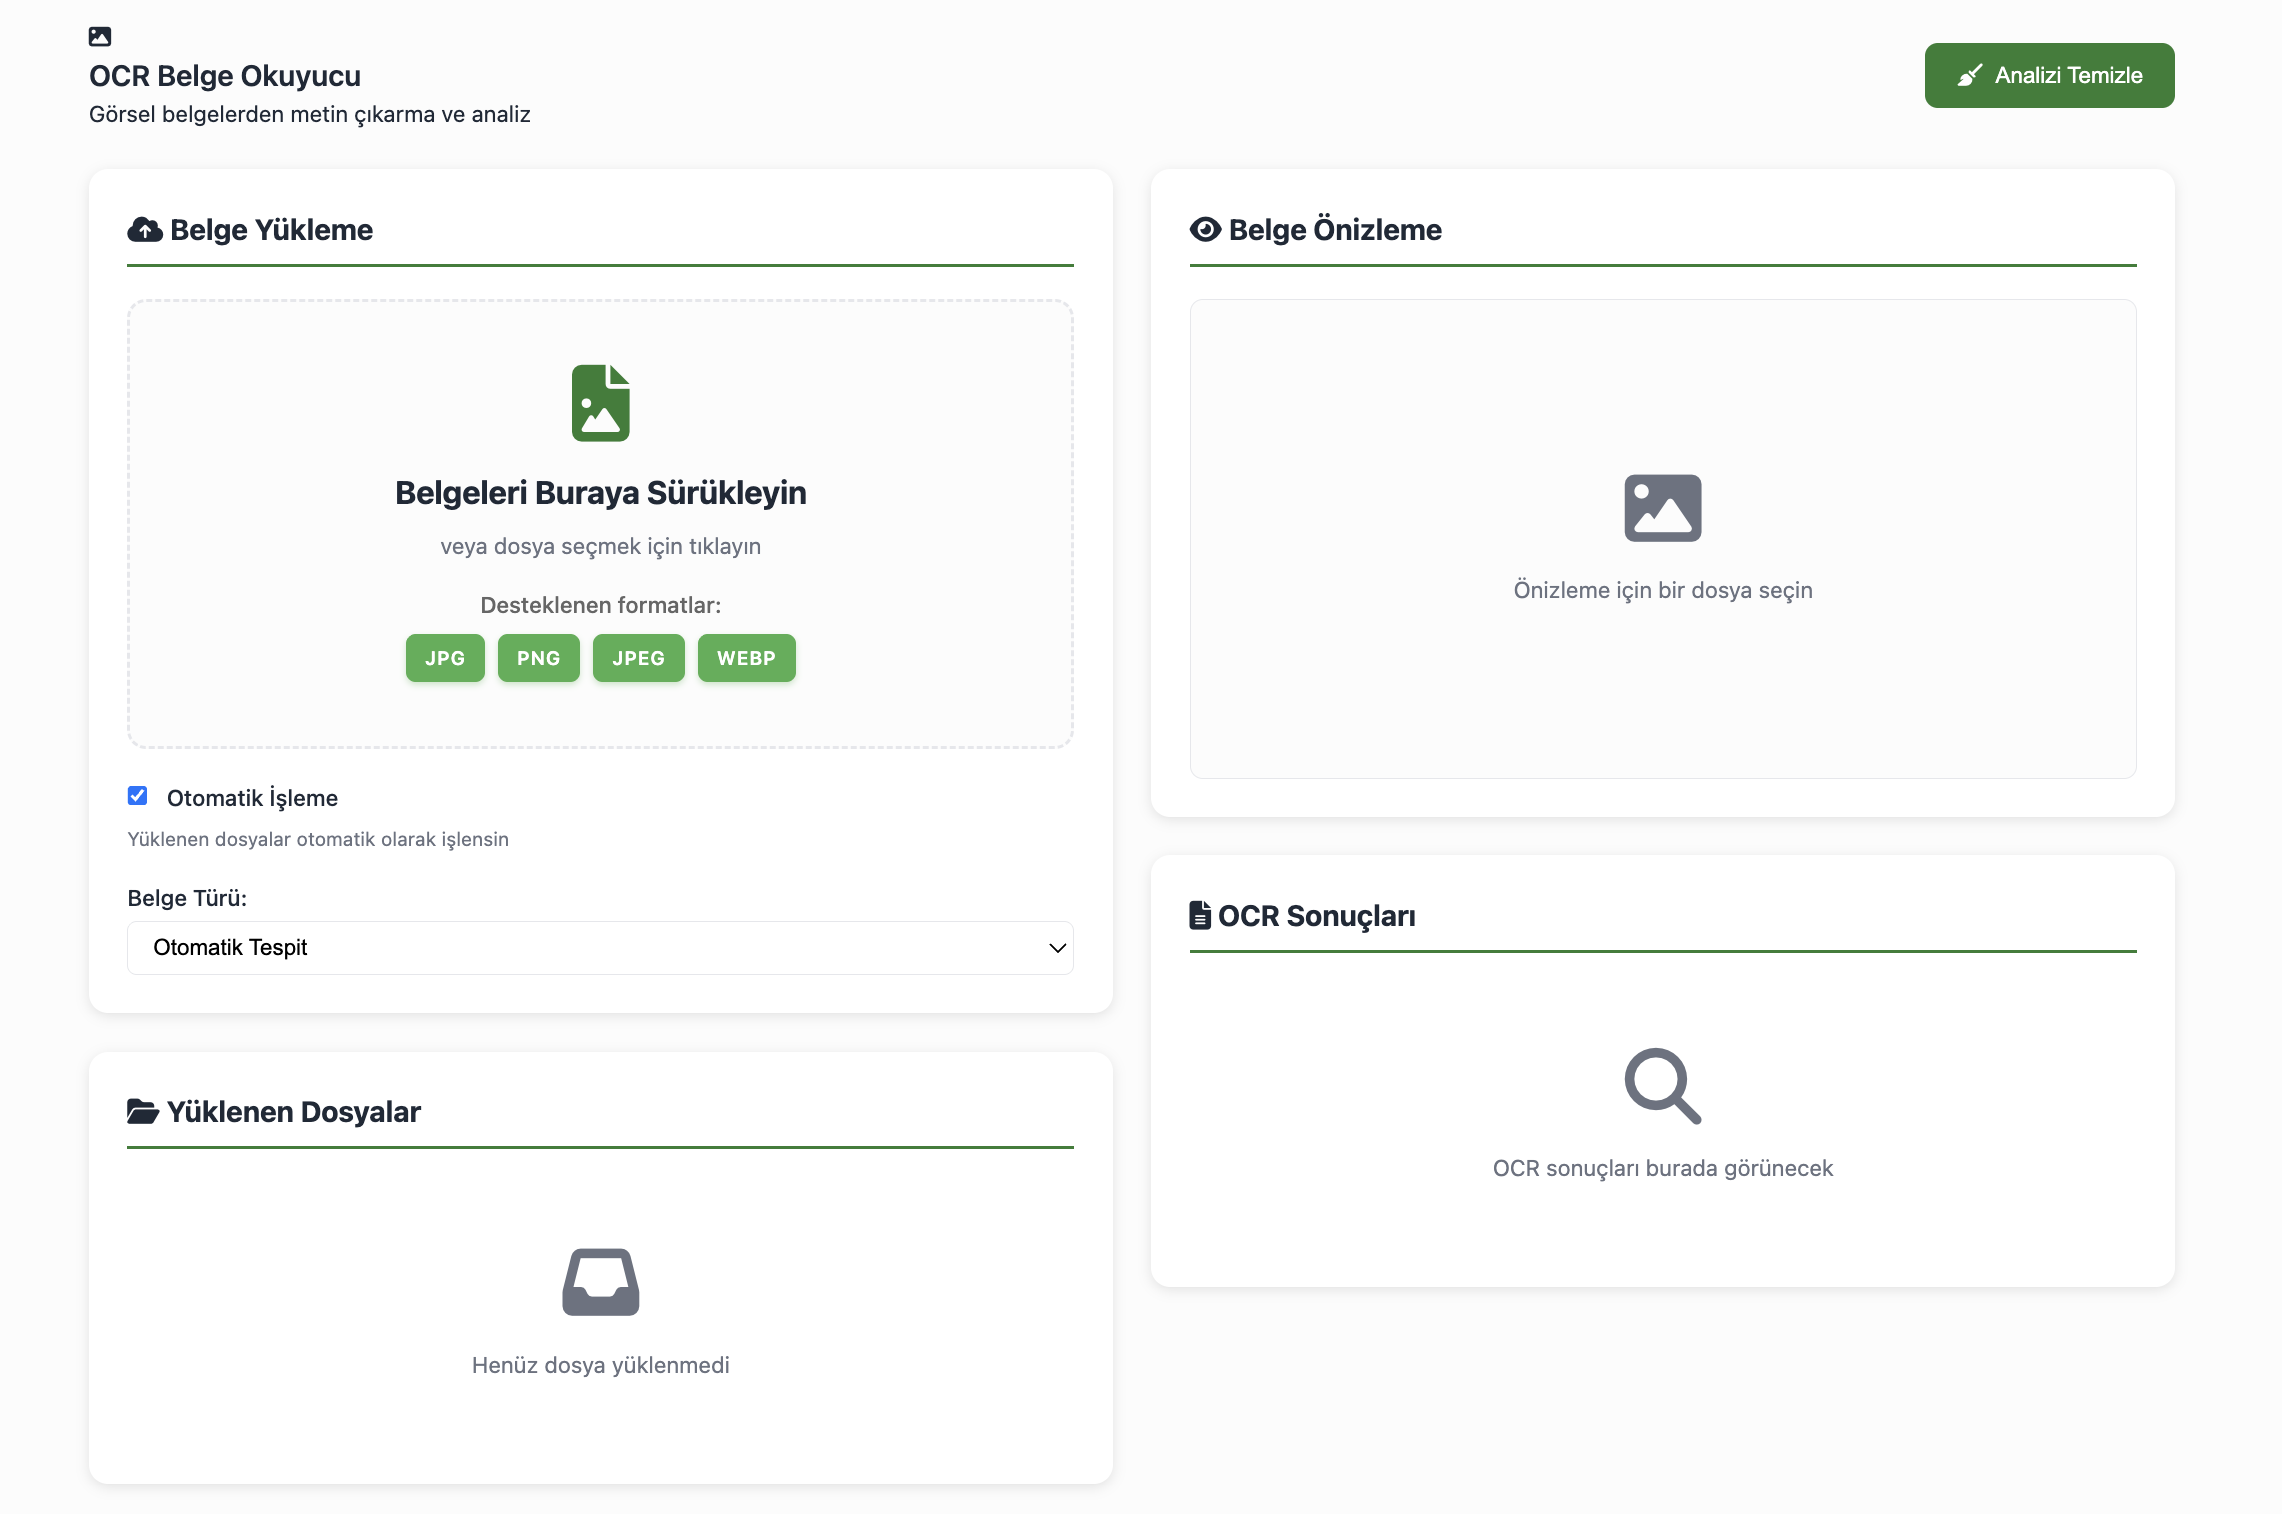This screenshot has height=1514, width=2282.
Task: Click the Belgeleri Buraya Sürükleyin upload area
Action: pos(600,493)
